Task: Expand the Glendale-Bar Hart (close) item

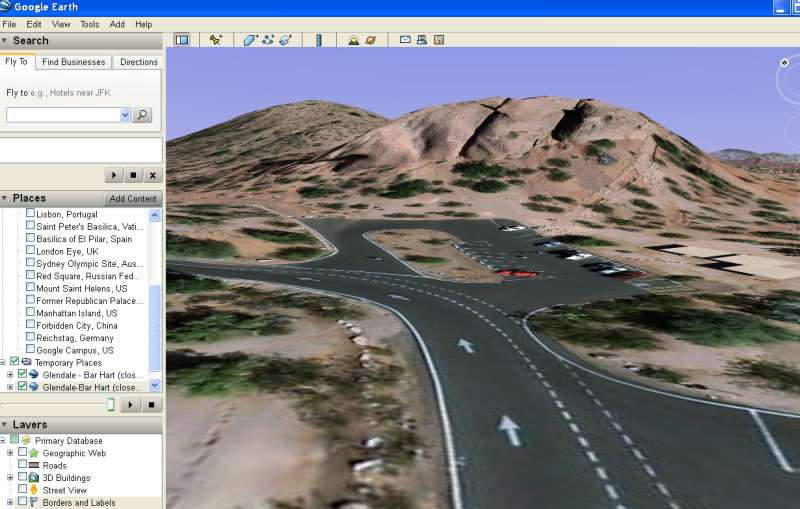Action: pos(10,387)
